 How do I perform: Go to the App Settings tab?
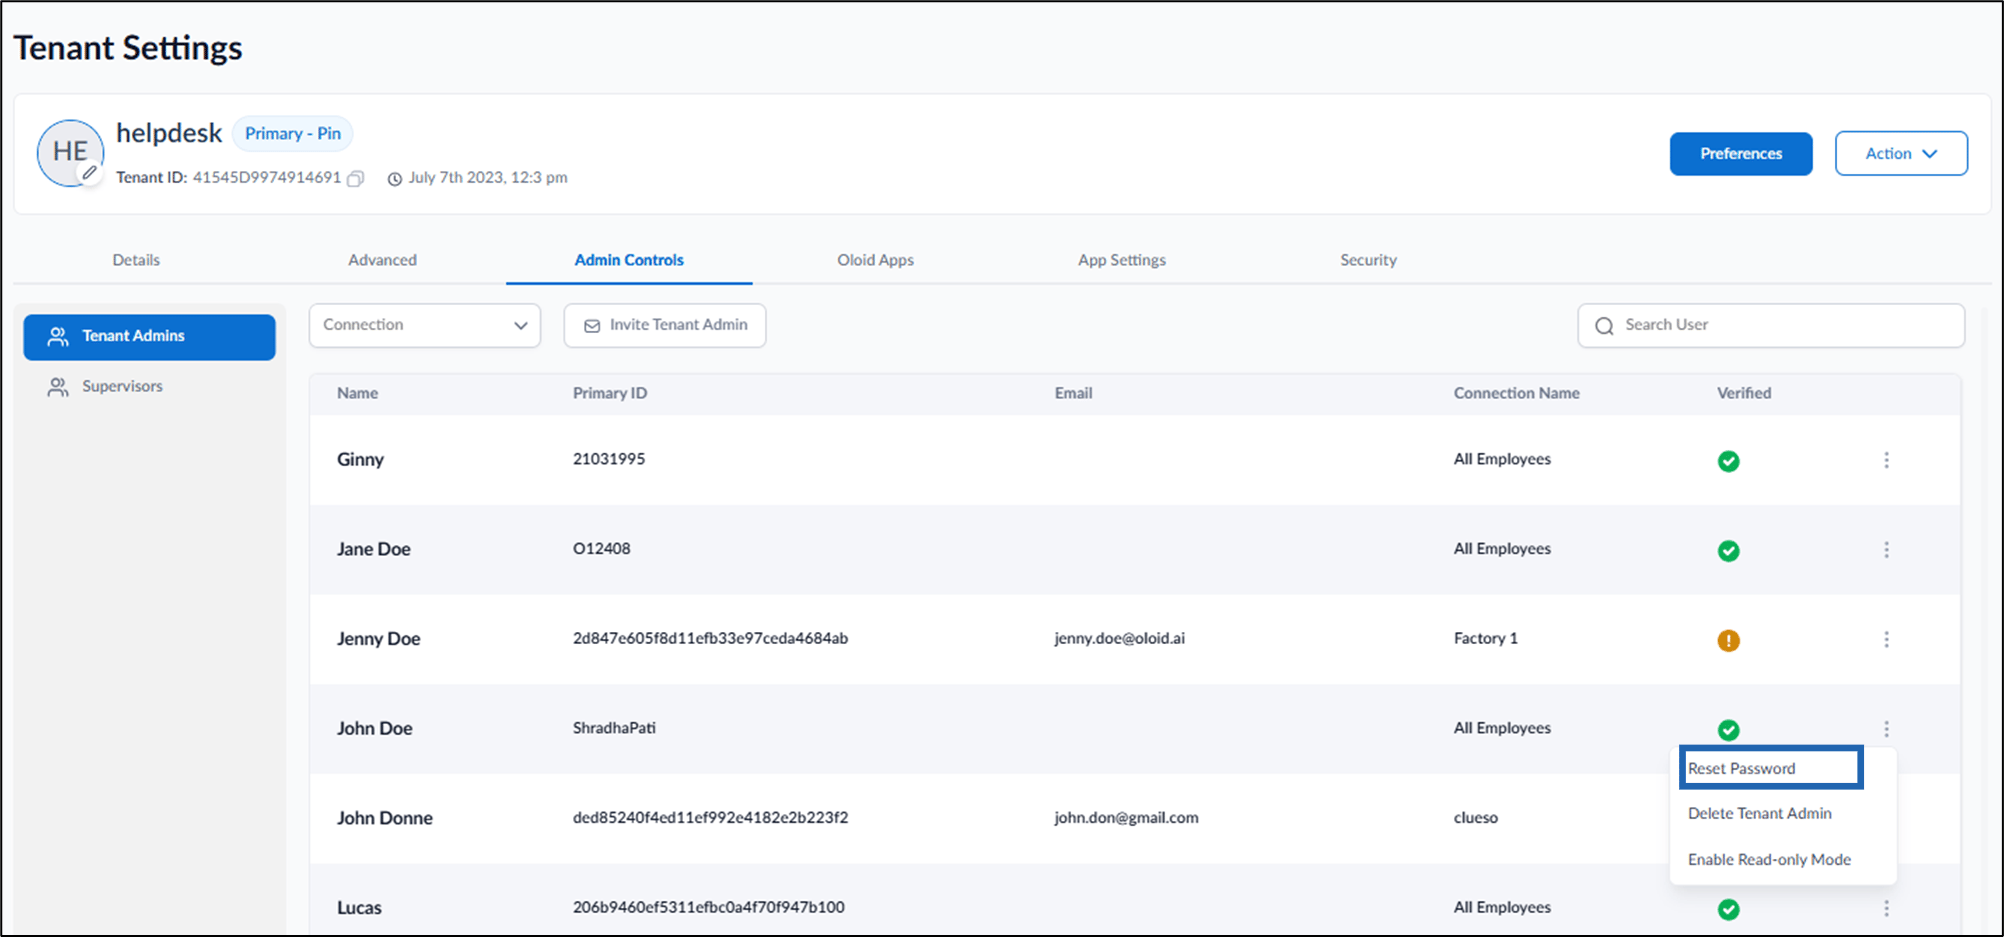coord(1122,260)
